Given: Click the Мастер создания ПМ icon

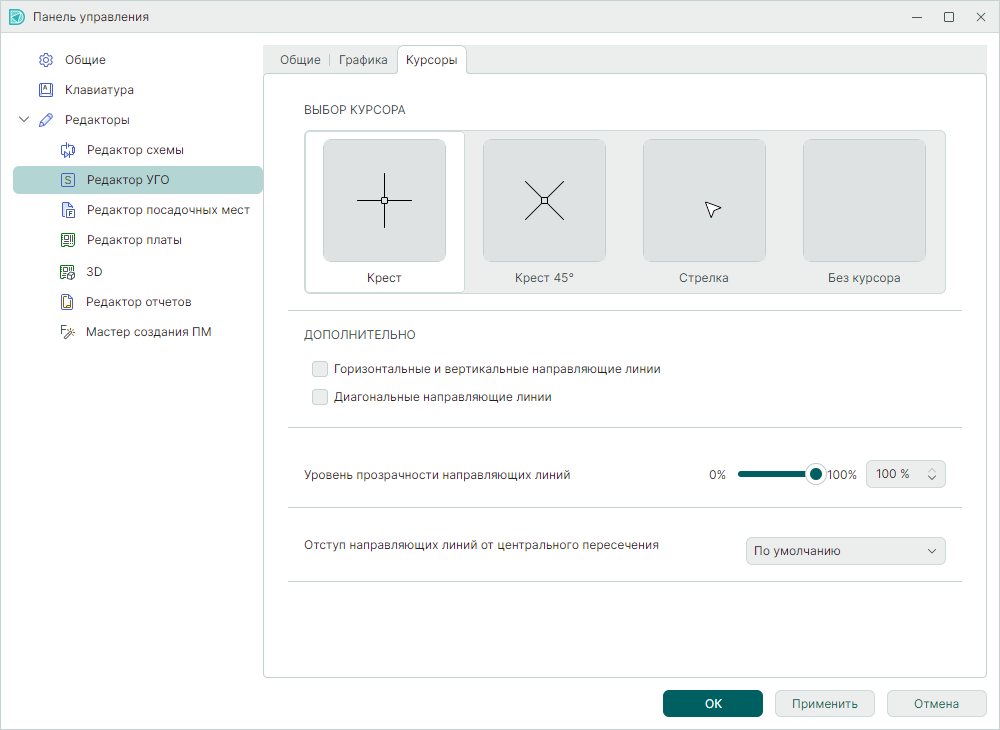Looking at the screenshot, I should (x=68, y=332).
